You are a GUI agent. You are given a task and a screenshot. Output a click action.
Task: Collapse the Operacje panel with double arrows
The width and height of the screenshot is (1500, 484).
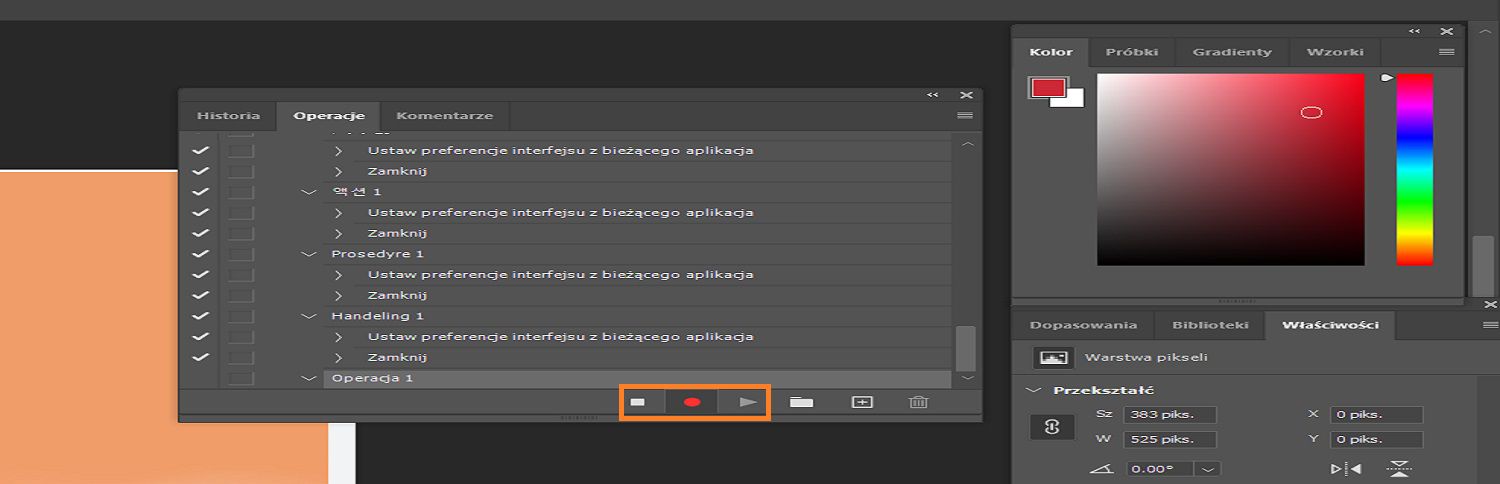[933, 95]
